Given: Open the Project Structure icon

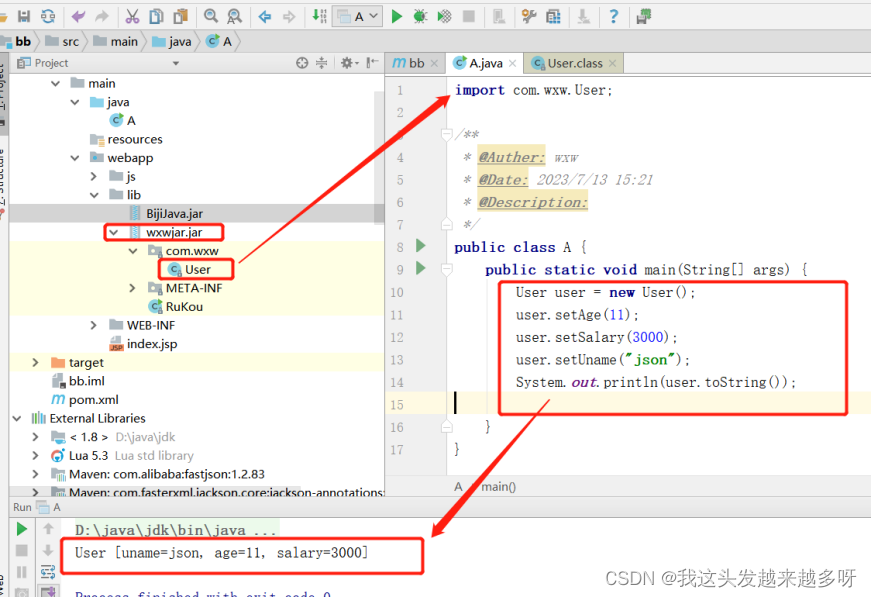Looking at the screenshot, I should 553,17.
